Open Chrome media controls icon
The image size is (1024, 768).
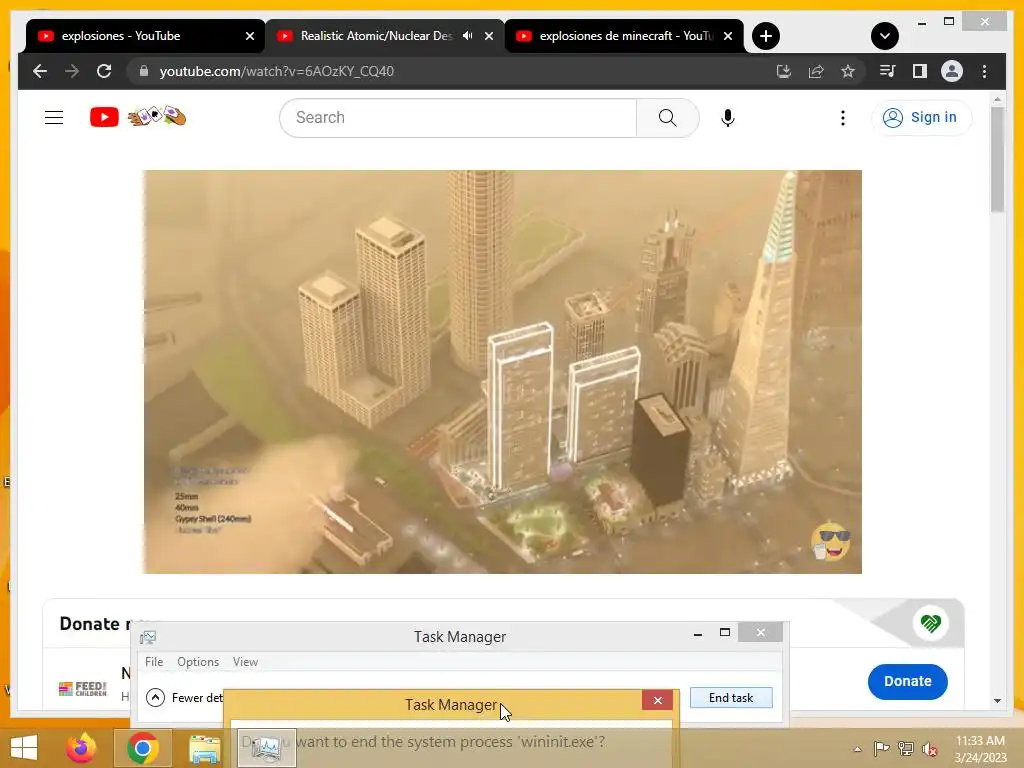pyautogui.click(x=888, y=71)
